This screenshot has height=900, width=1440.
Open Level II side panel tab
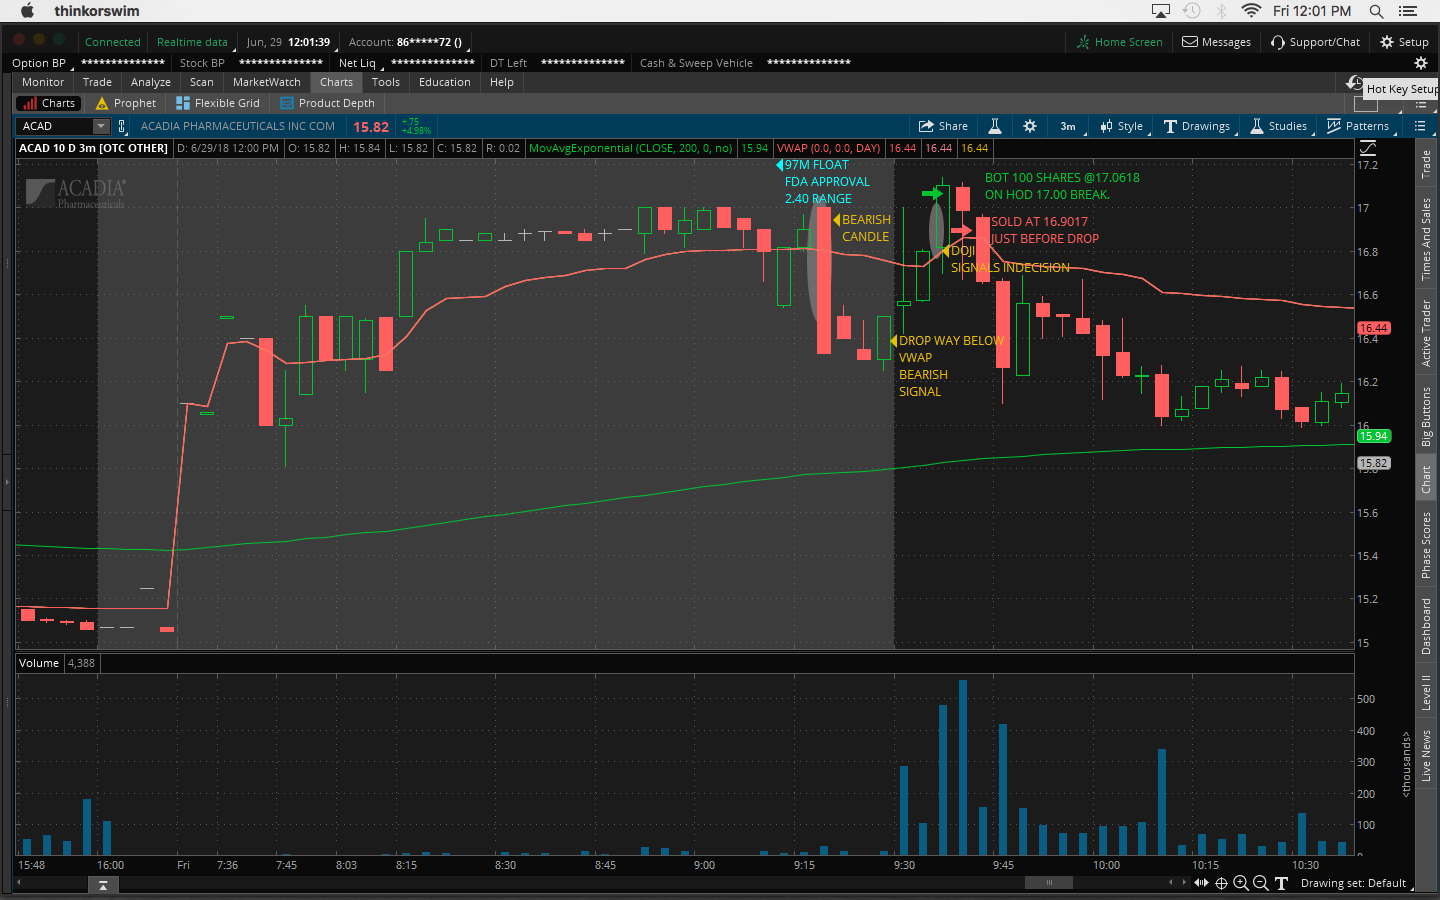pos(1426,692)
